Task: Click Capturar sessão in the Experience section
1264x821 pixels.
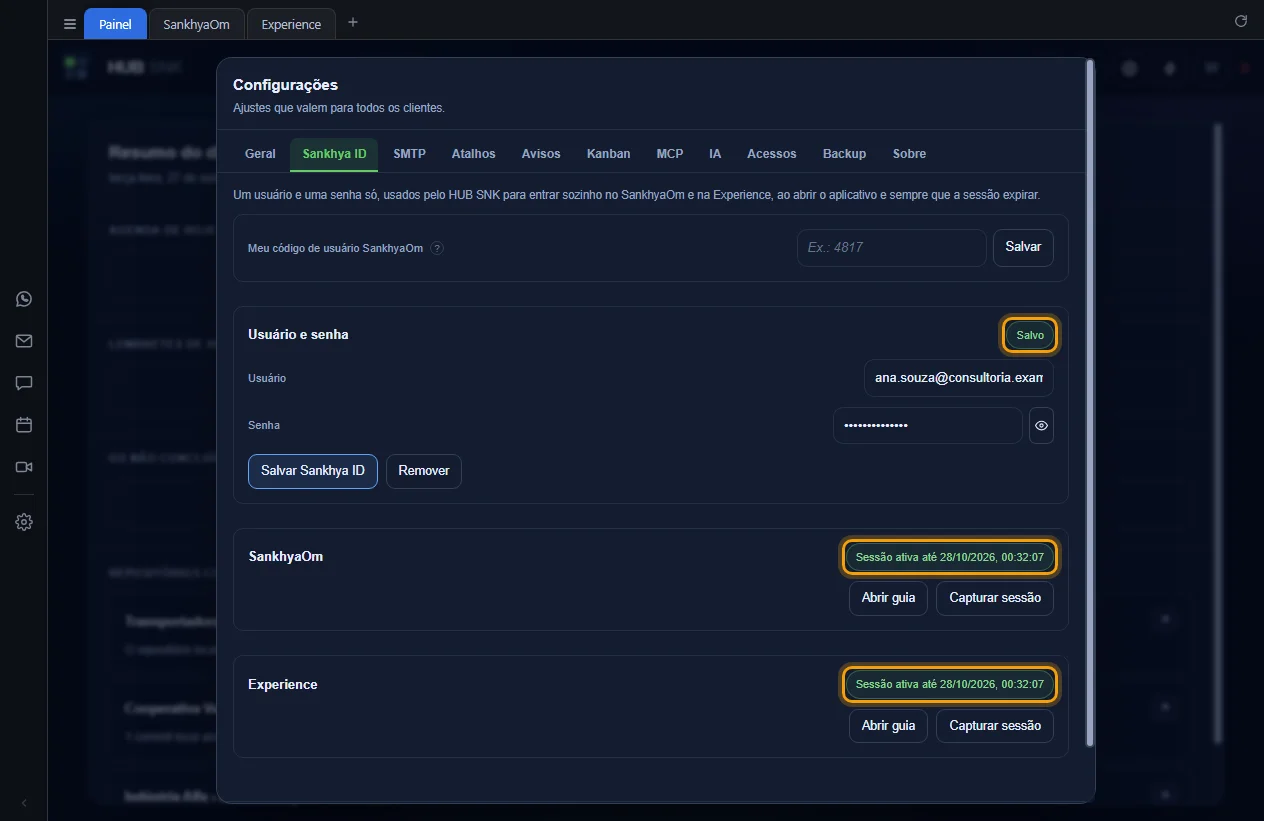Action: click(995, 726)
